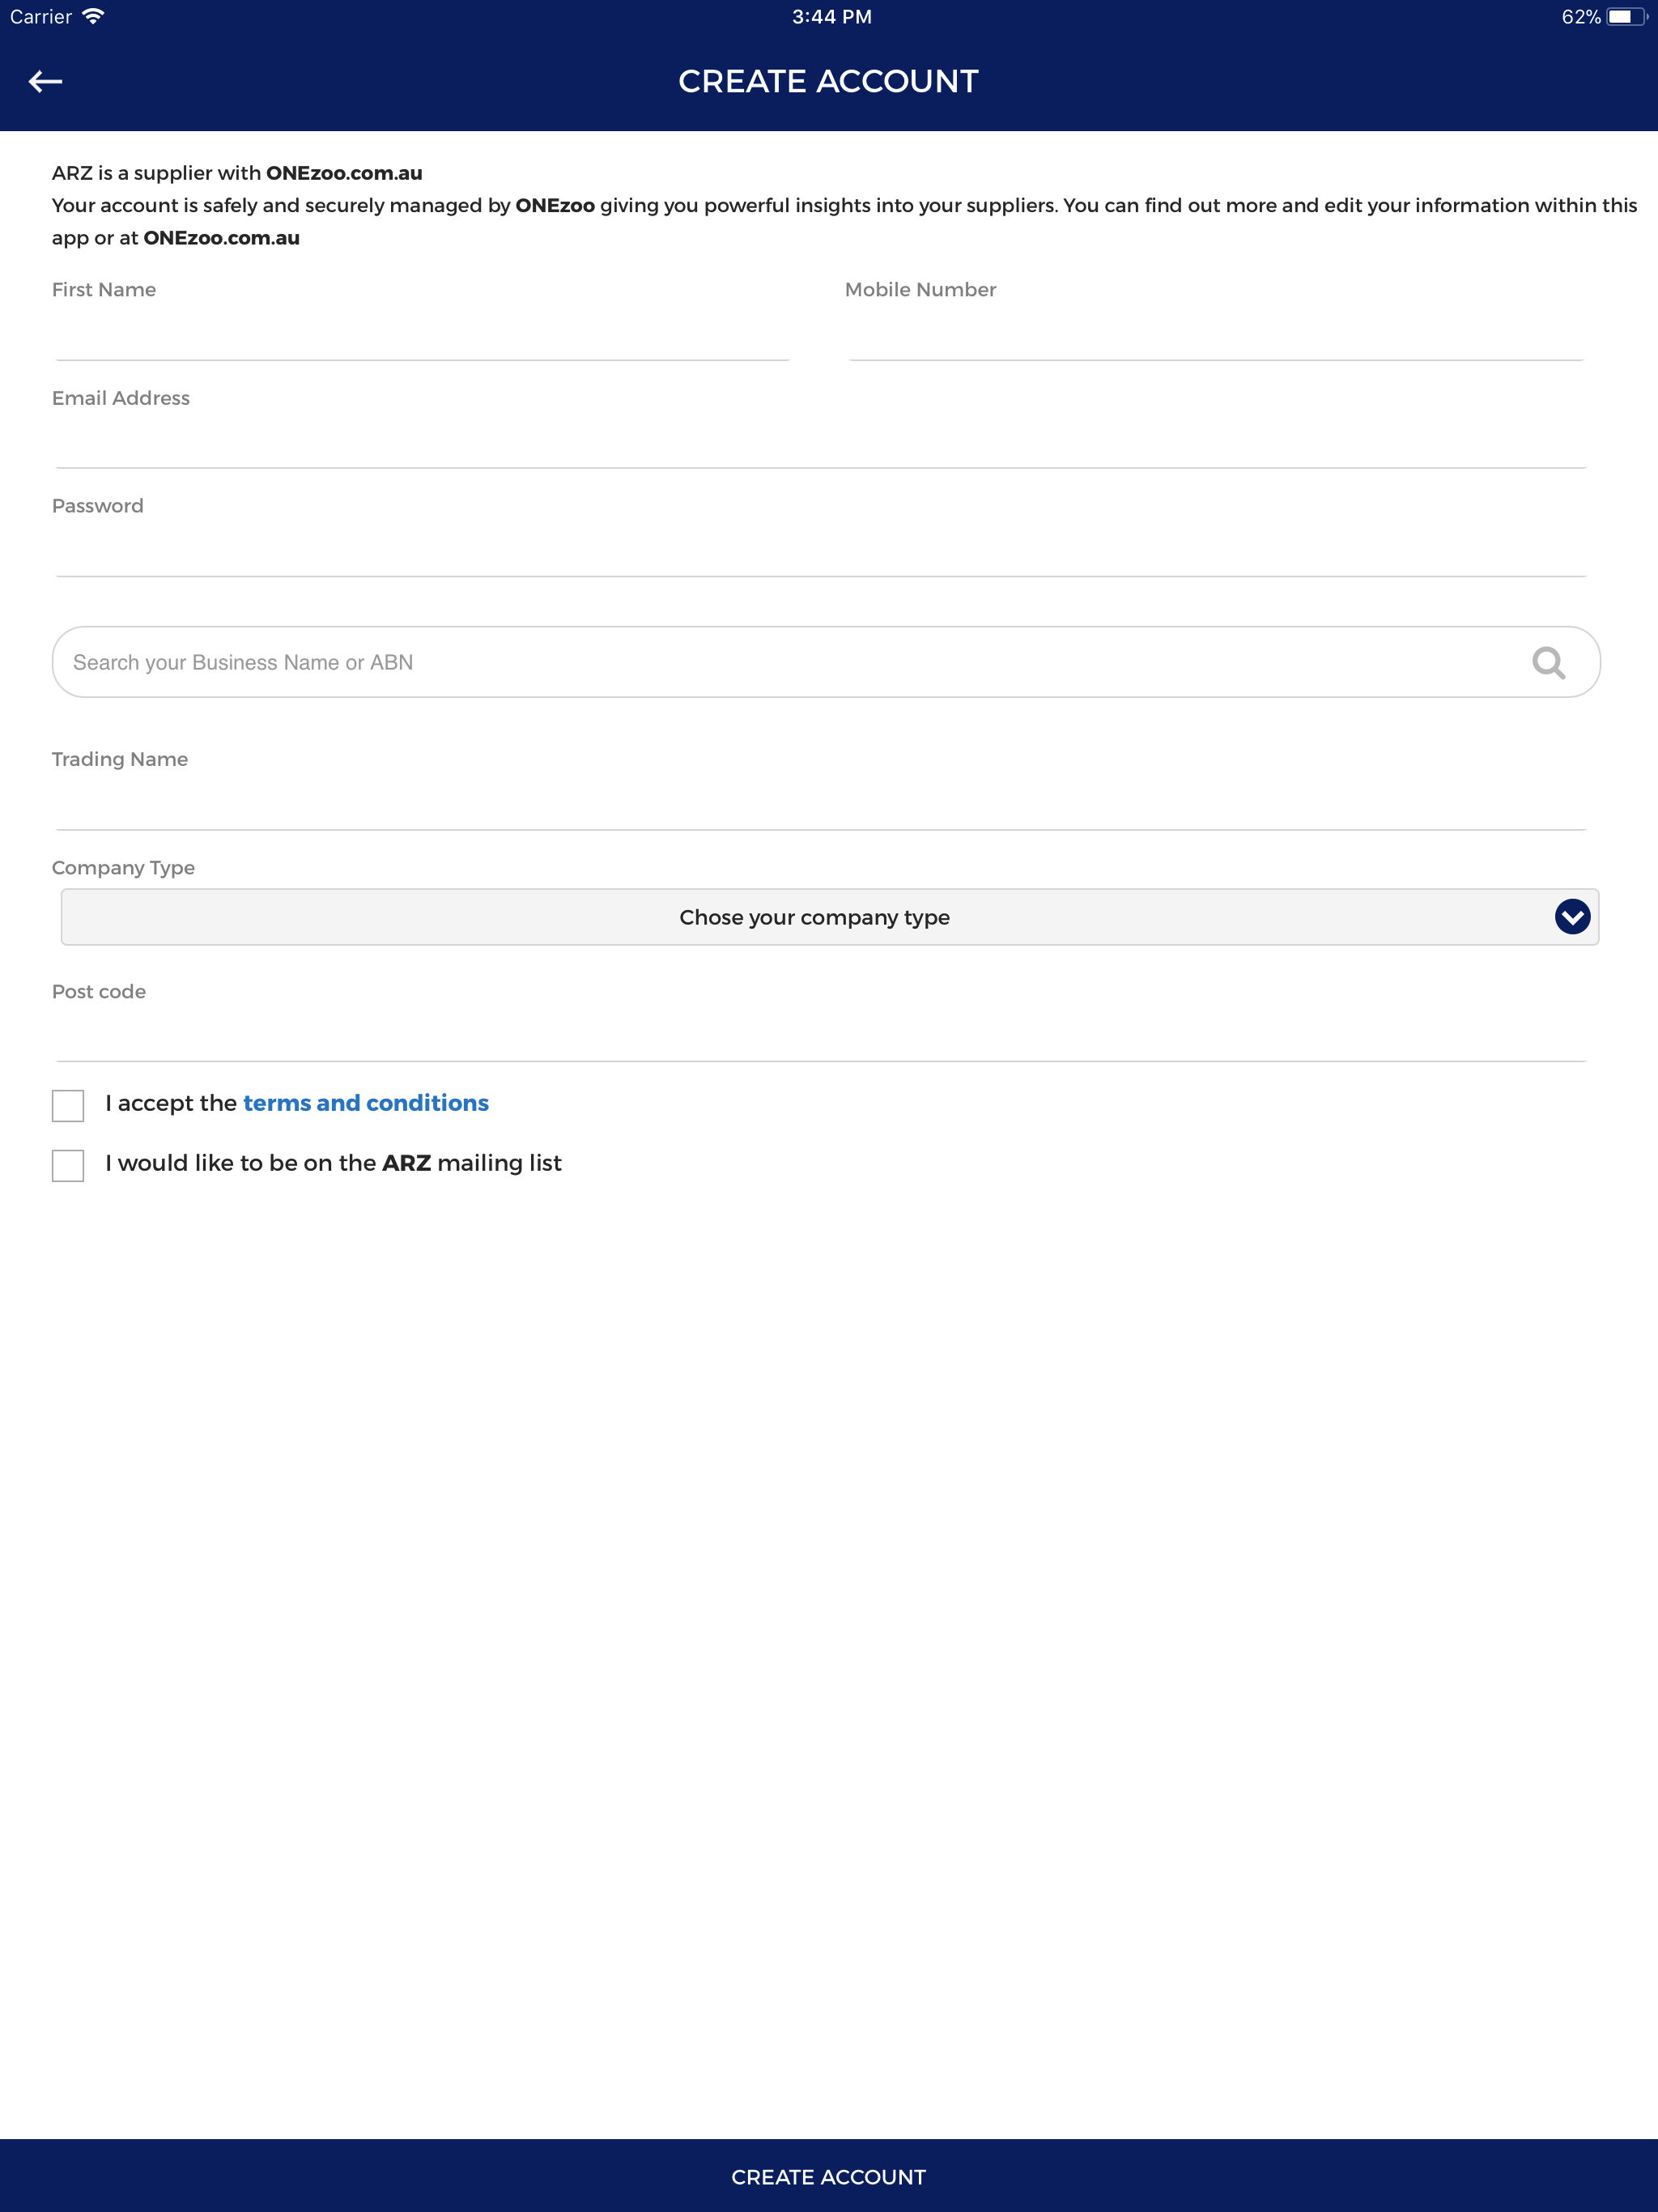This screenshot has height=2212, width=1658.
Task: Open company type dropdown arrow
Action: (x=1572, y=916)
